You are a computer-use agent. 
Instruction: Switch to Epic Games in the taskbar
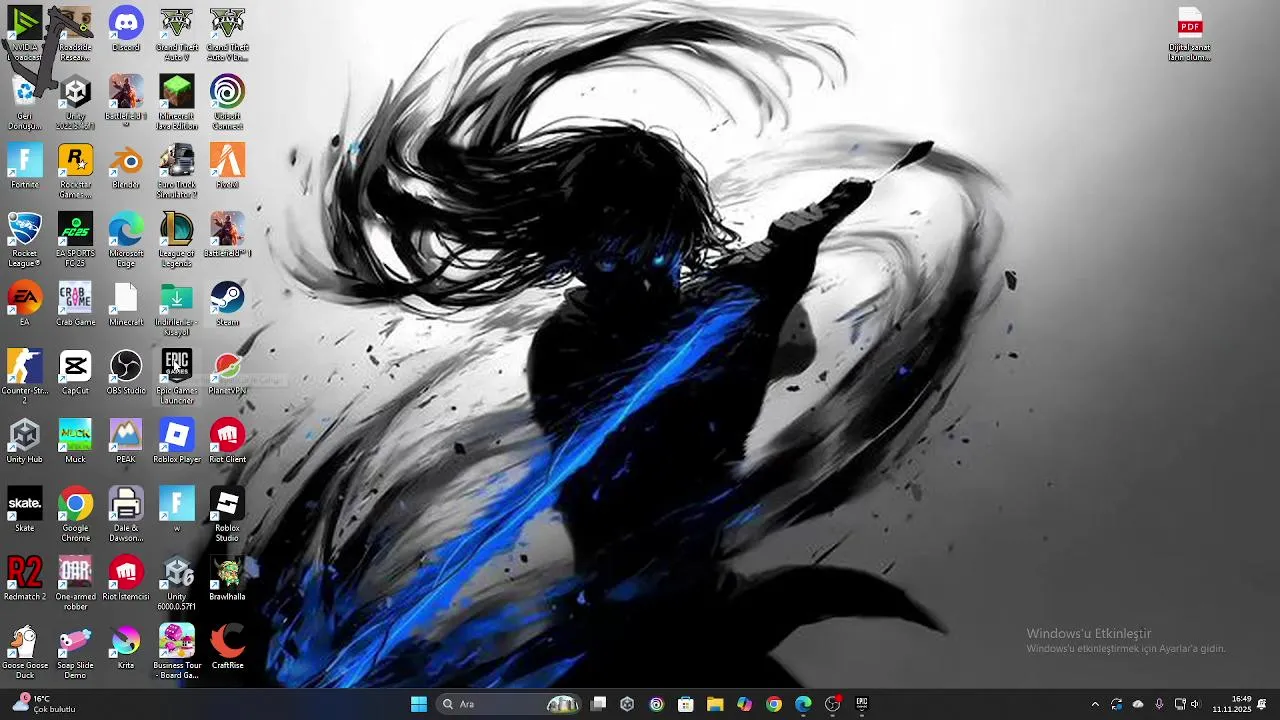(862, 704)
